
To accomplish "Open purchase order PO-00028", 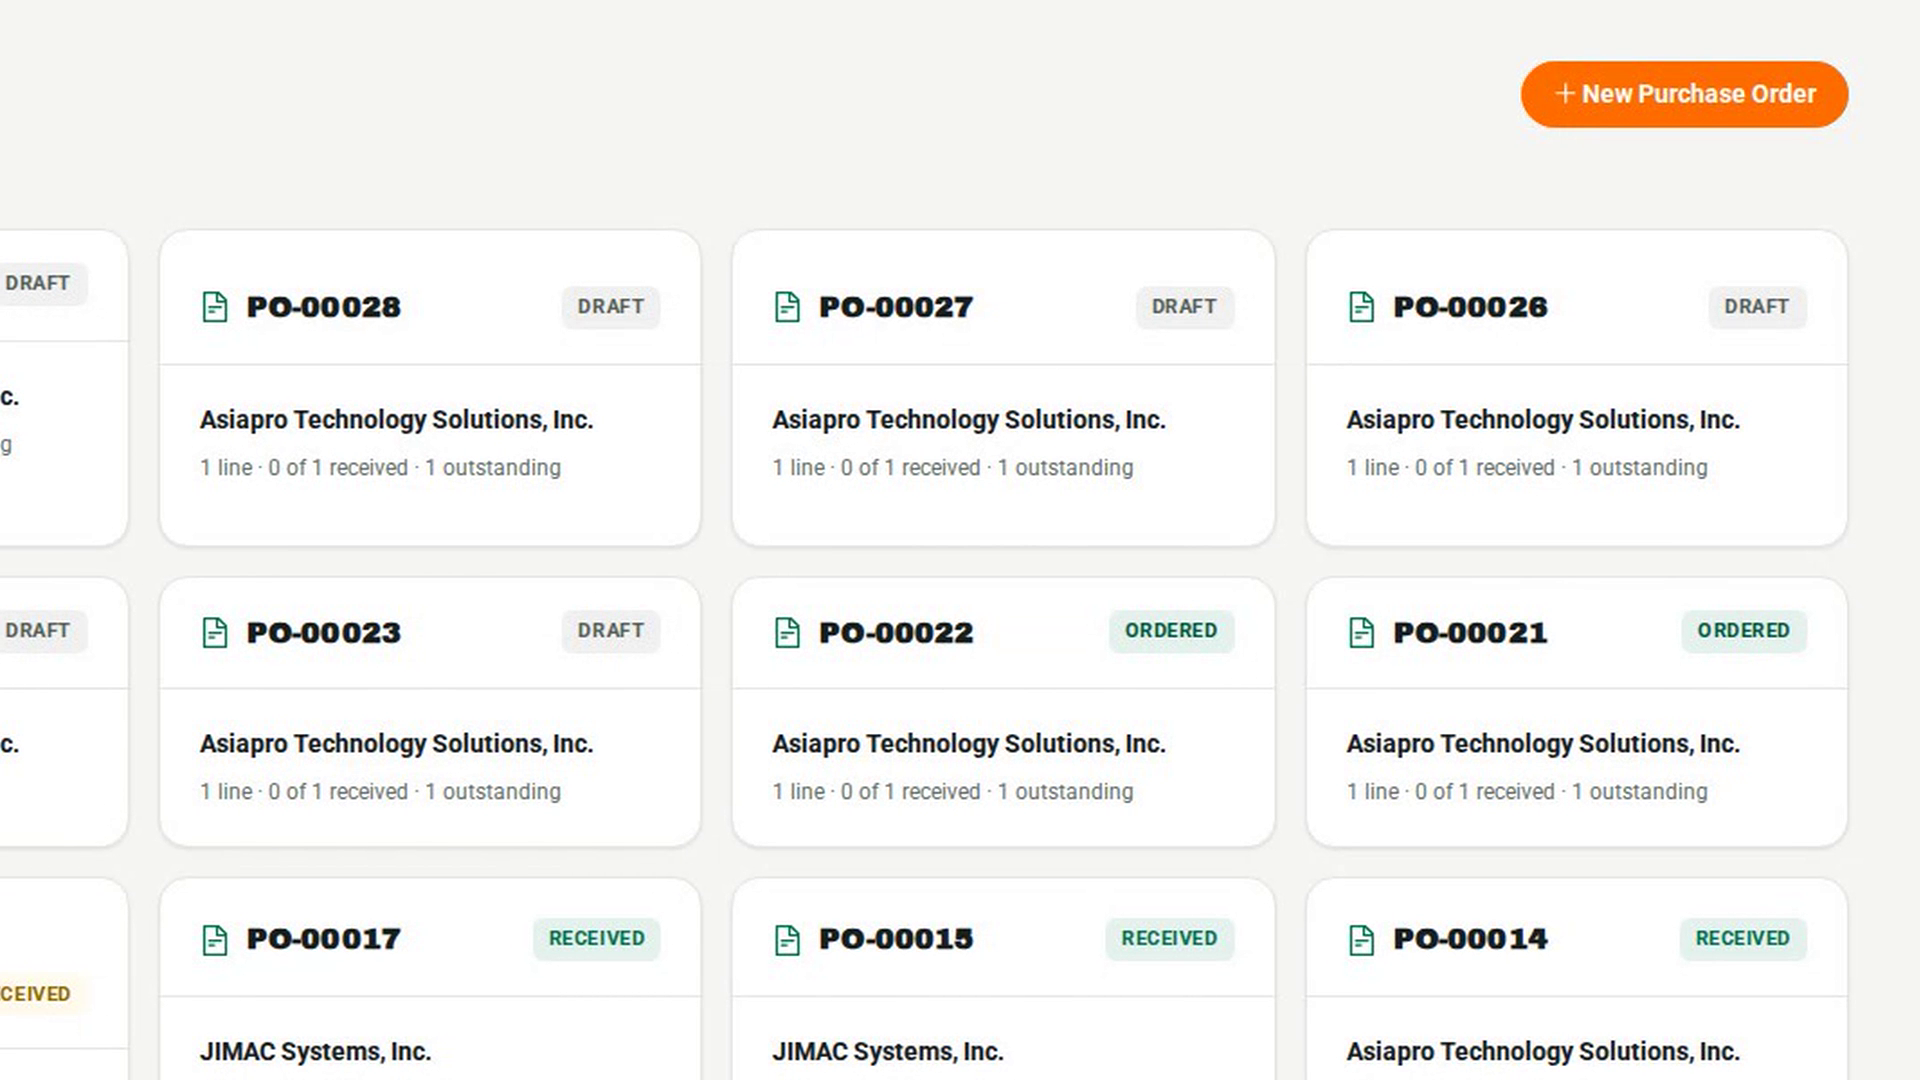I will pyautogui.click(x=323, y=307).
